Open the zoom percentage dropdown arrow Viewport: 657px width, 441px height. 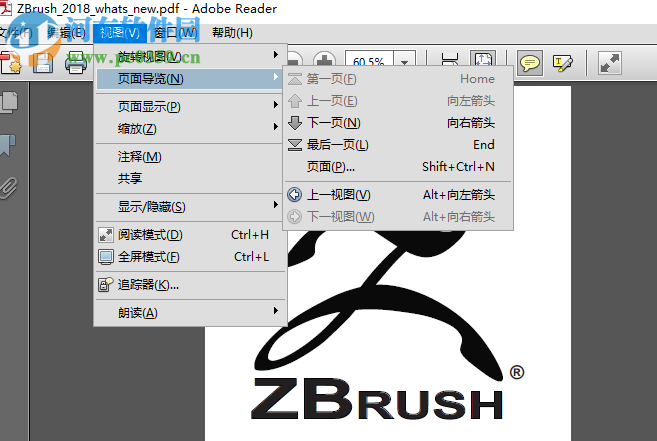pyautogui.click(x=404, y=62)
